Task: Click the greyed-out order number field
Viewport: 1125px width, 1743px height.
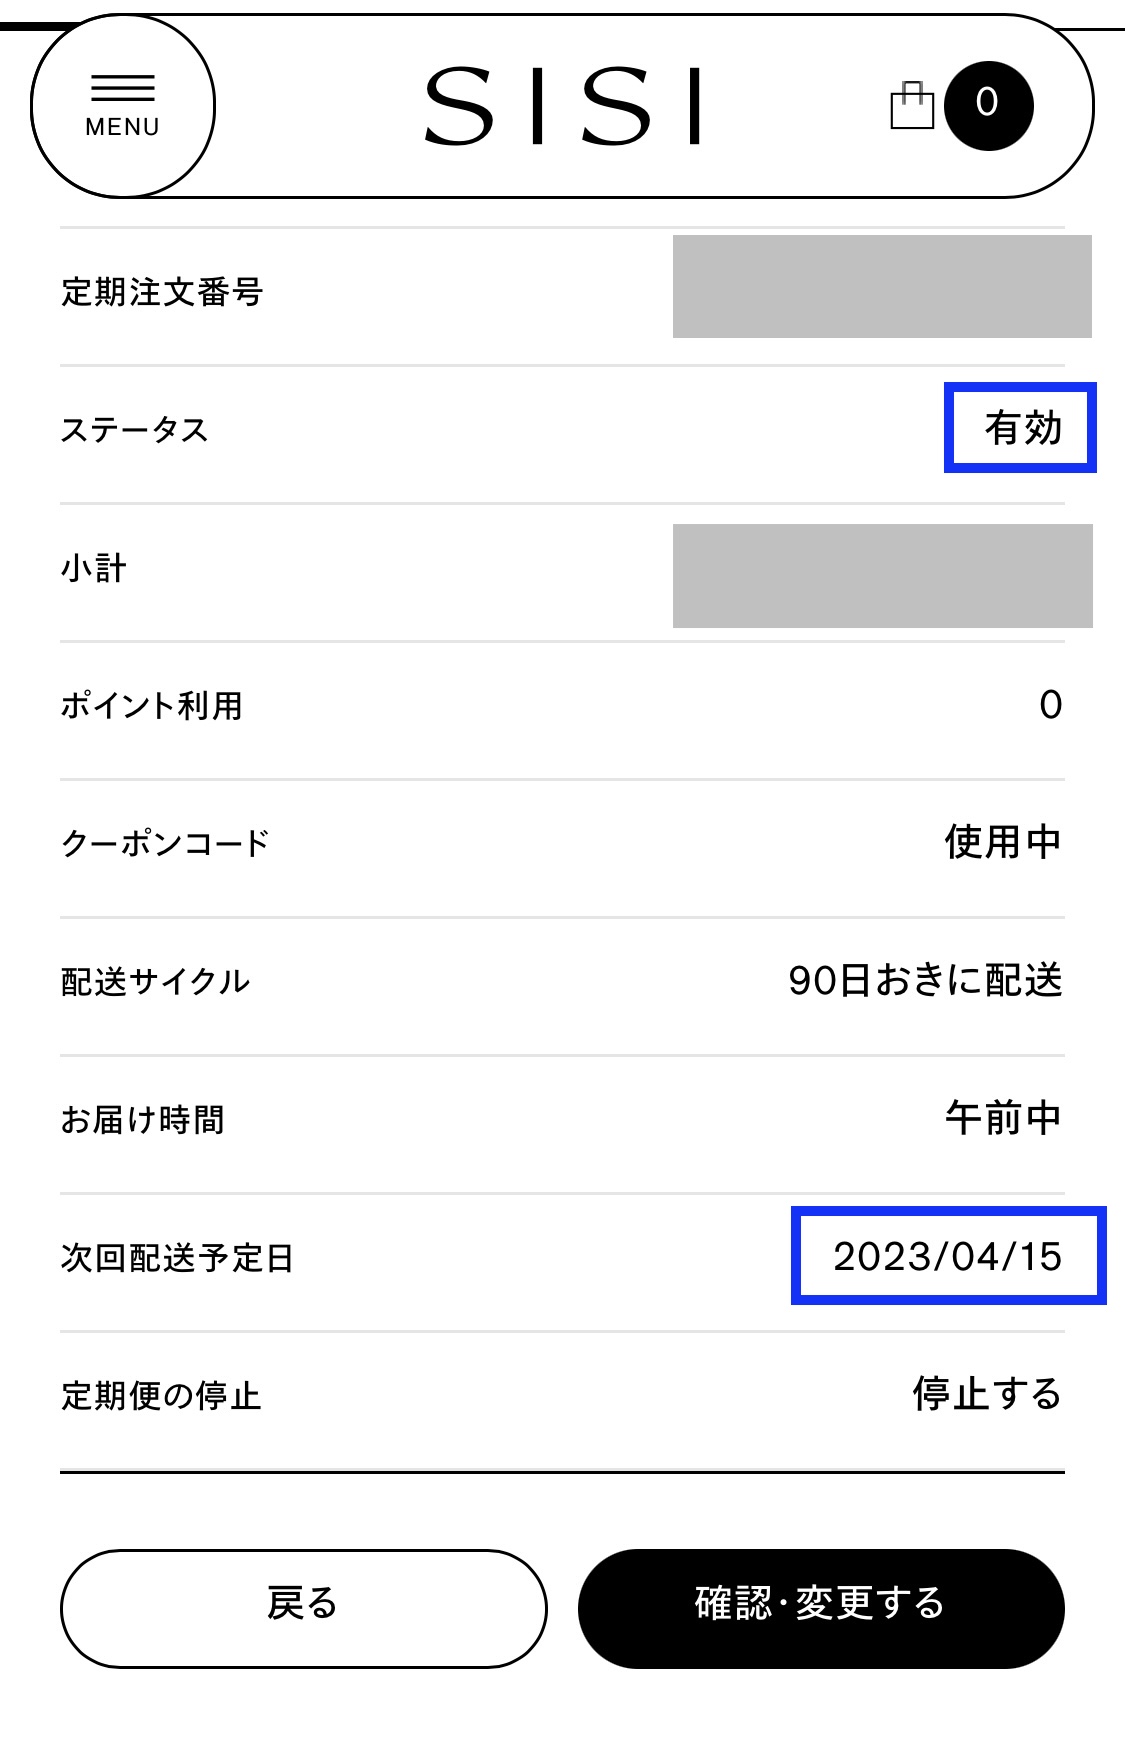Action: click(x=882, y=287)
